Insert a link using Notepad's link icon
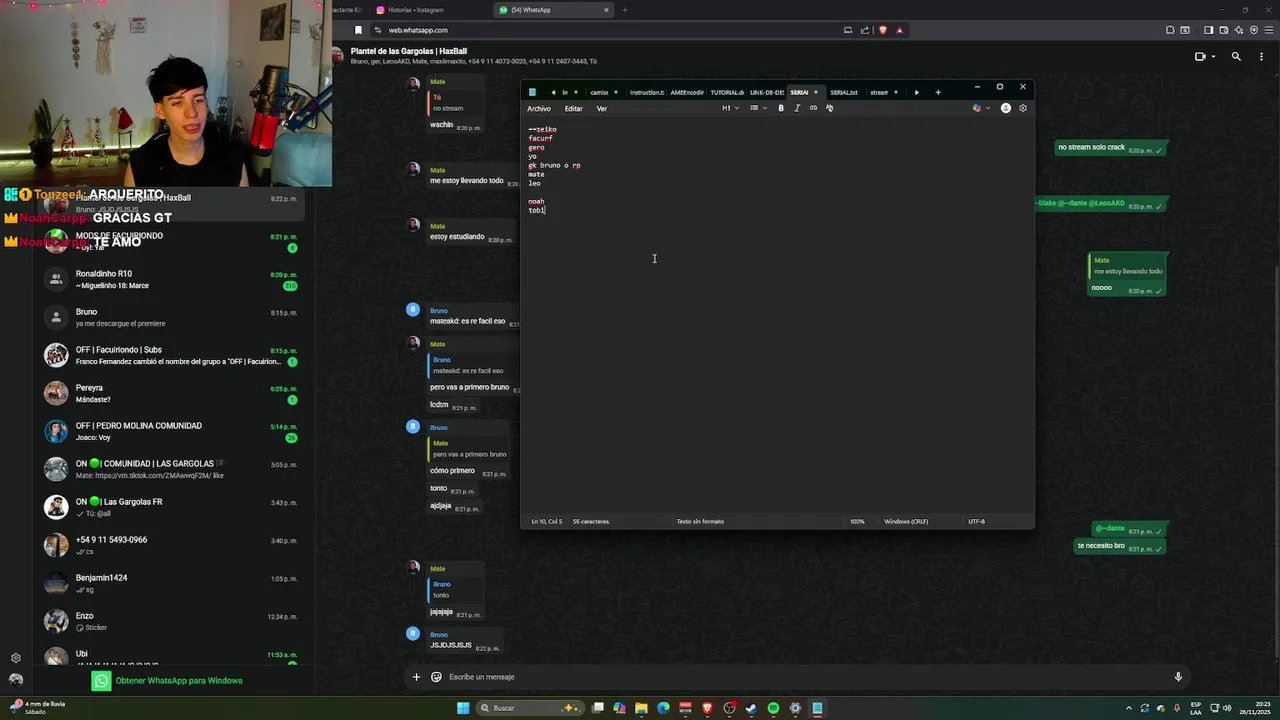Viewport: 1280px width, 720px height. (813, 108)
